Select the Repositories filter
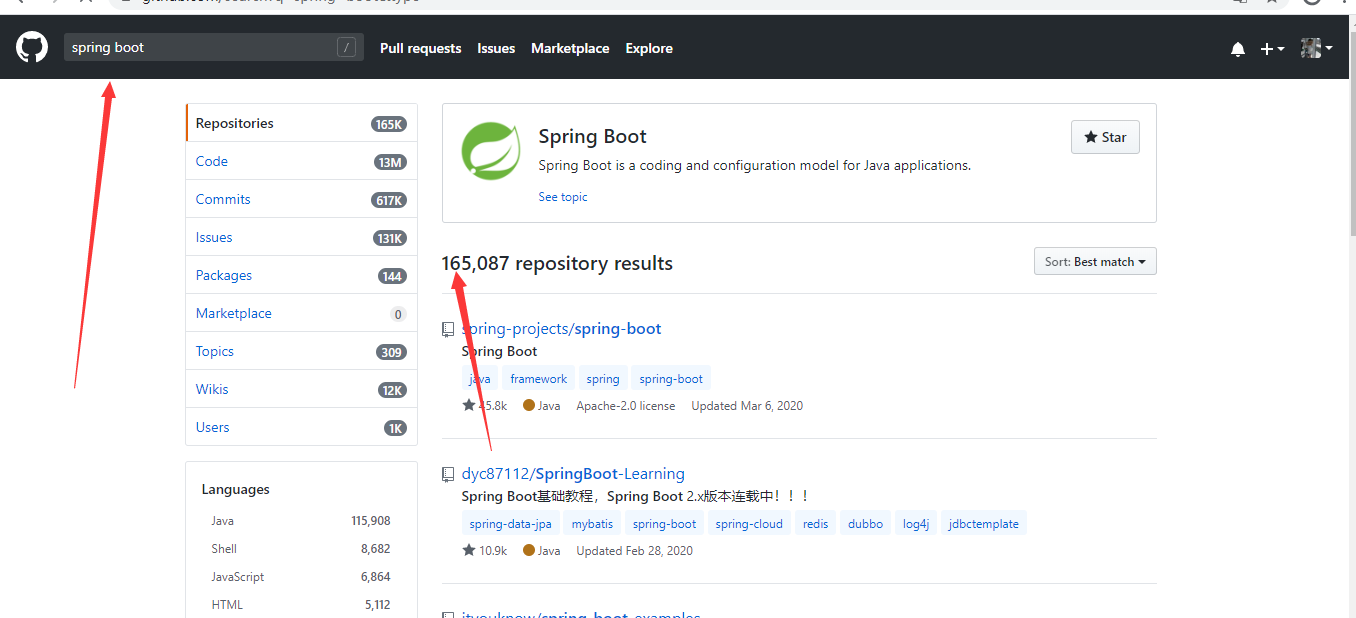1356x618 pixels. coord(301,123)
